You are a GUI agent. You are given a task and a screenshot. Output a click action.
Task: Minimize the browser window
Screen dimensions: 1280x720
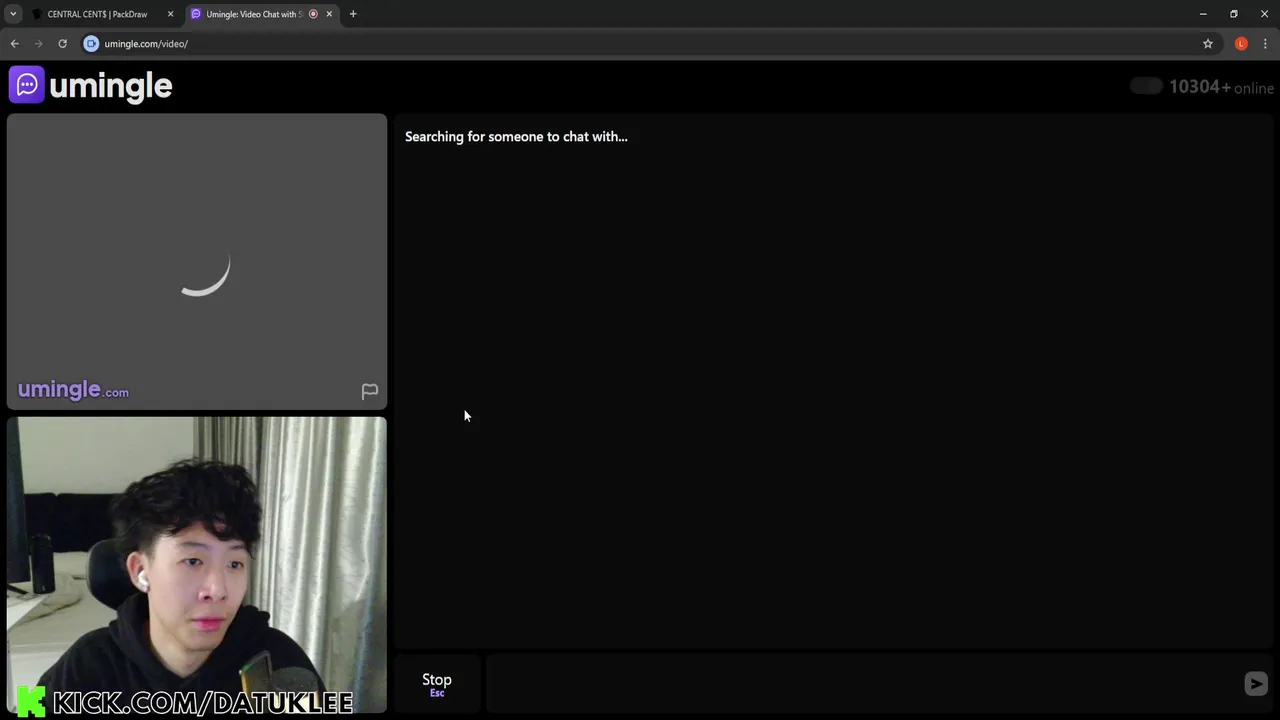[x=1203, y=14]
